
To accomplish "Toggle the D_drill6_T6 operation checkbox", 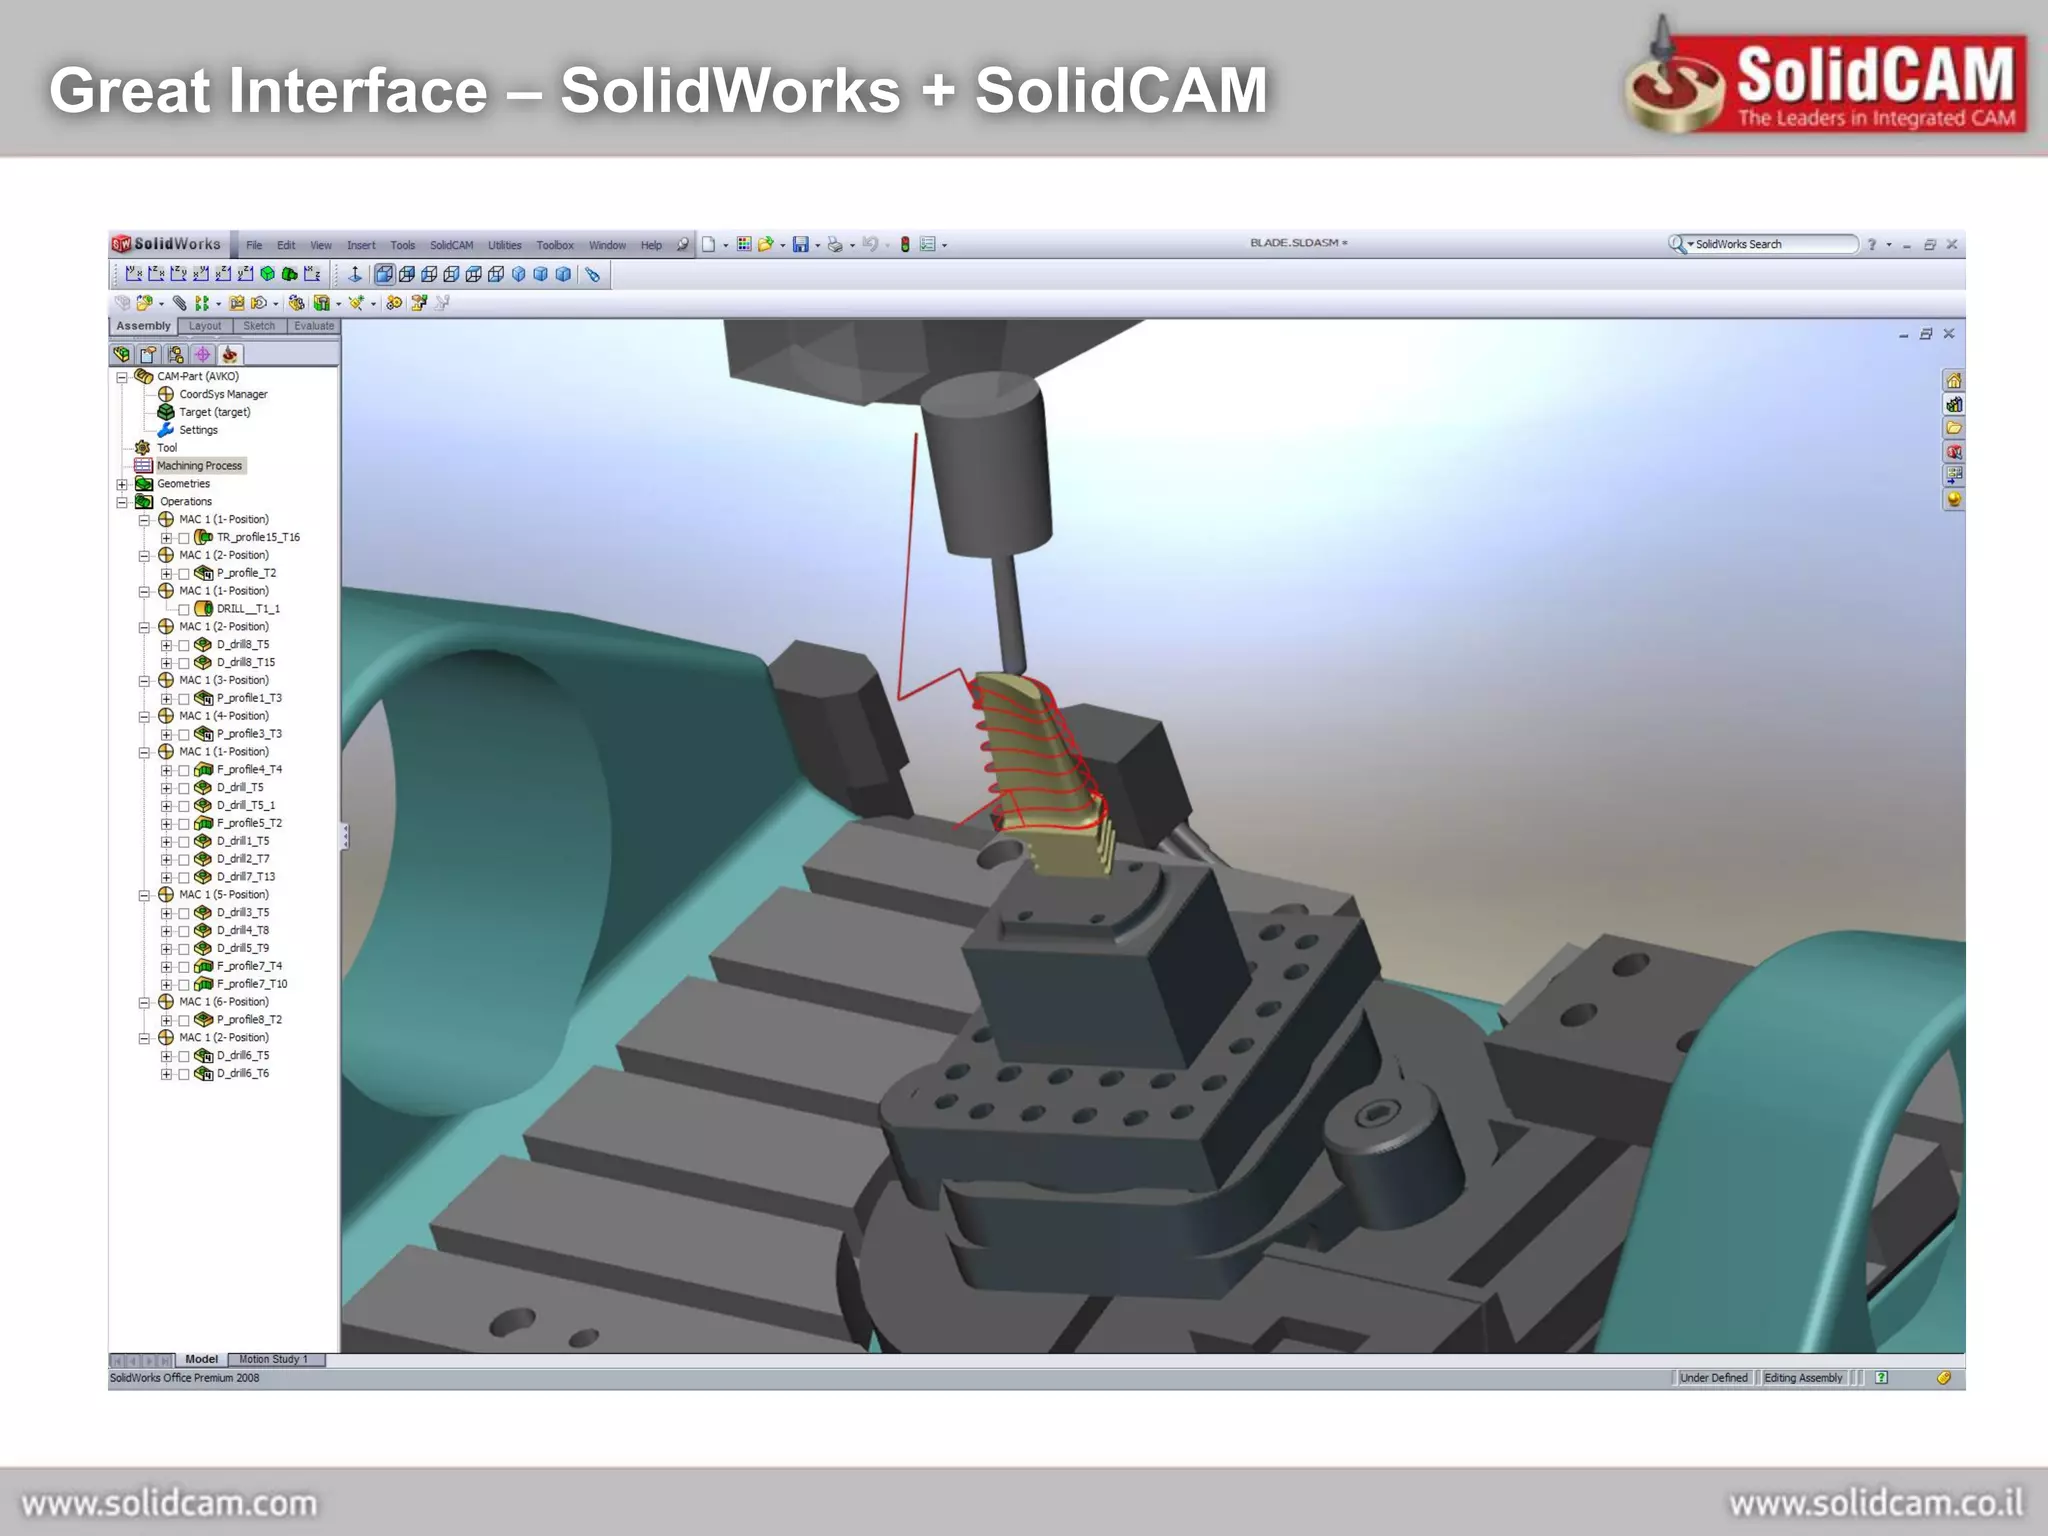I will [184, 1074].
